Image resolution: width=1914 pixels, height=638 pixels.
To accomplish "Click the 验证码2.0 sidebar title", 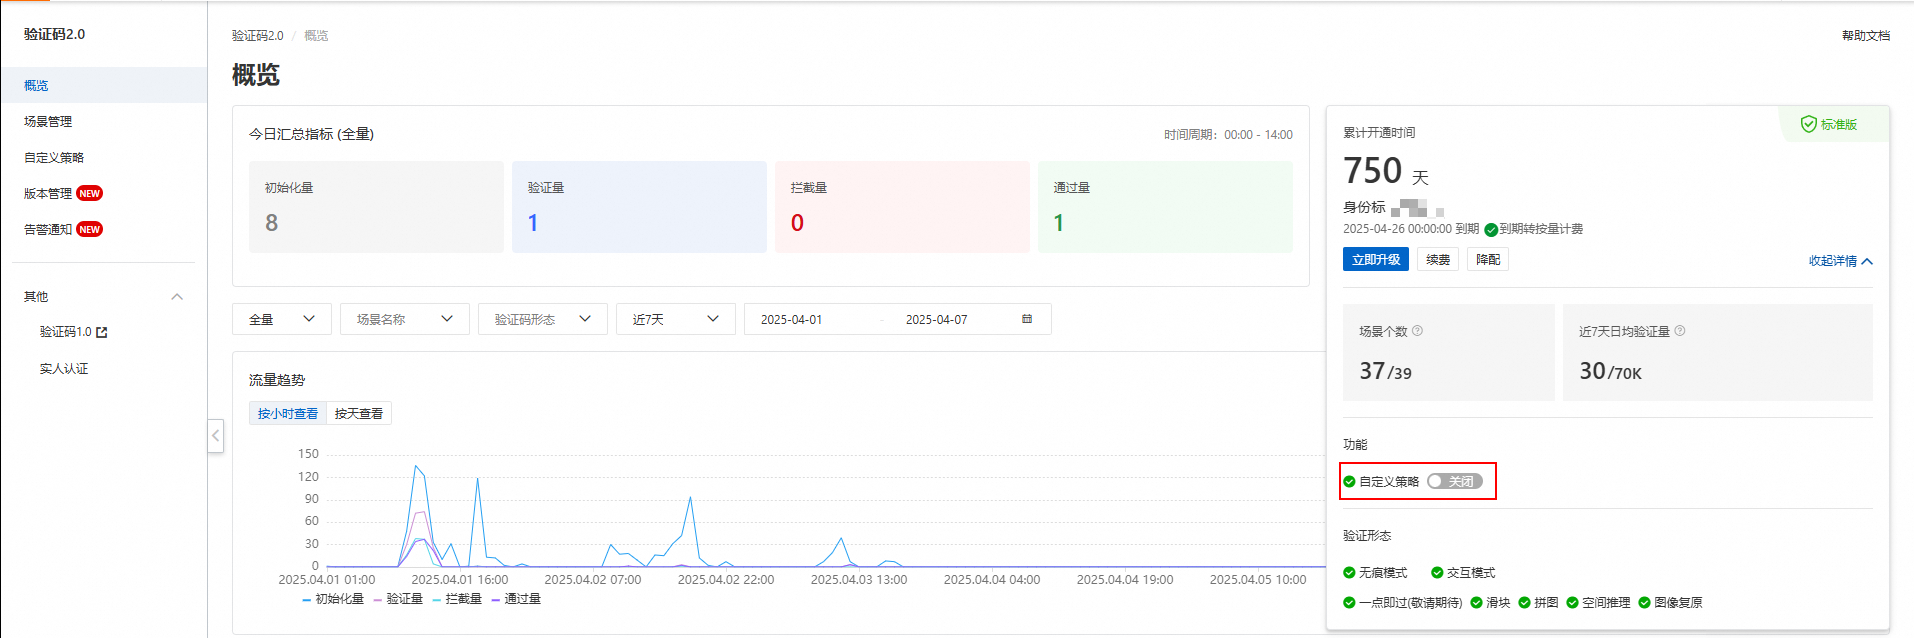I will [x=55, y=34].
